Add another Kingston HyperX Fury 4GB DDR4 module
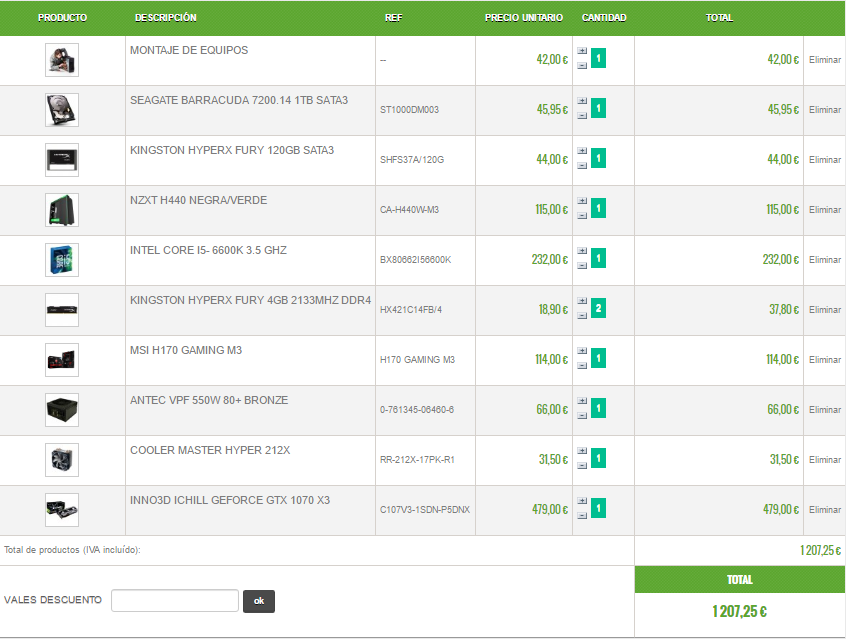847x639 pixels. 582,301
